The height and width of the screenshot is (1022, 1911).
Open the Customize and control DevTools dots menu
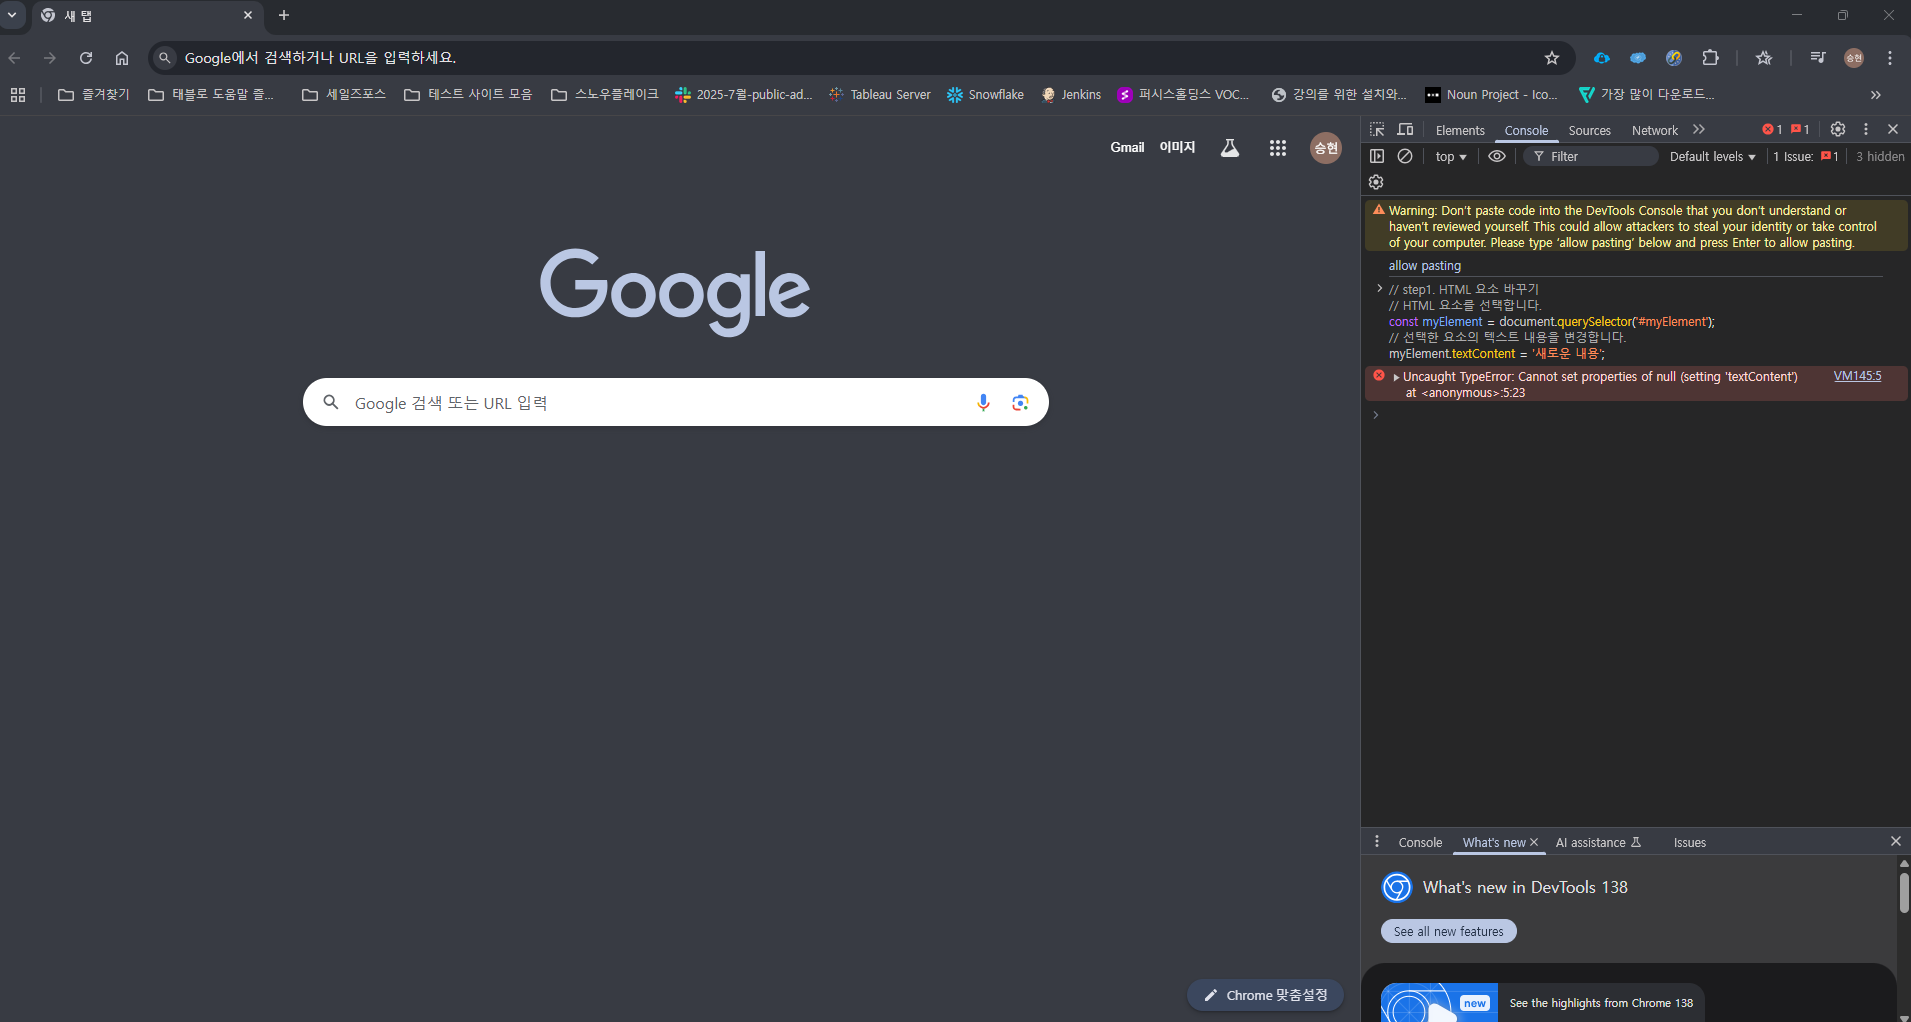tap(1866, 129)
